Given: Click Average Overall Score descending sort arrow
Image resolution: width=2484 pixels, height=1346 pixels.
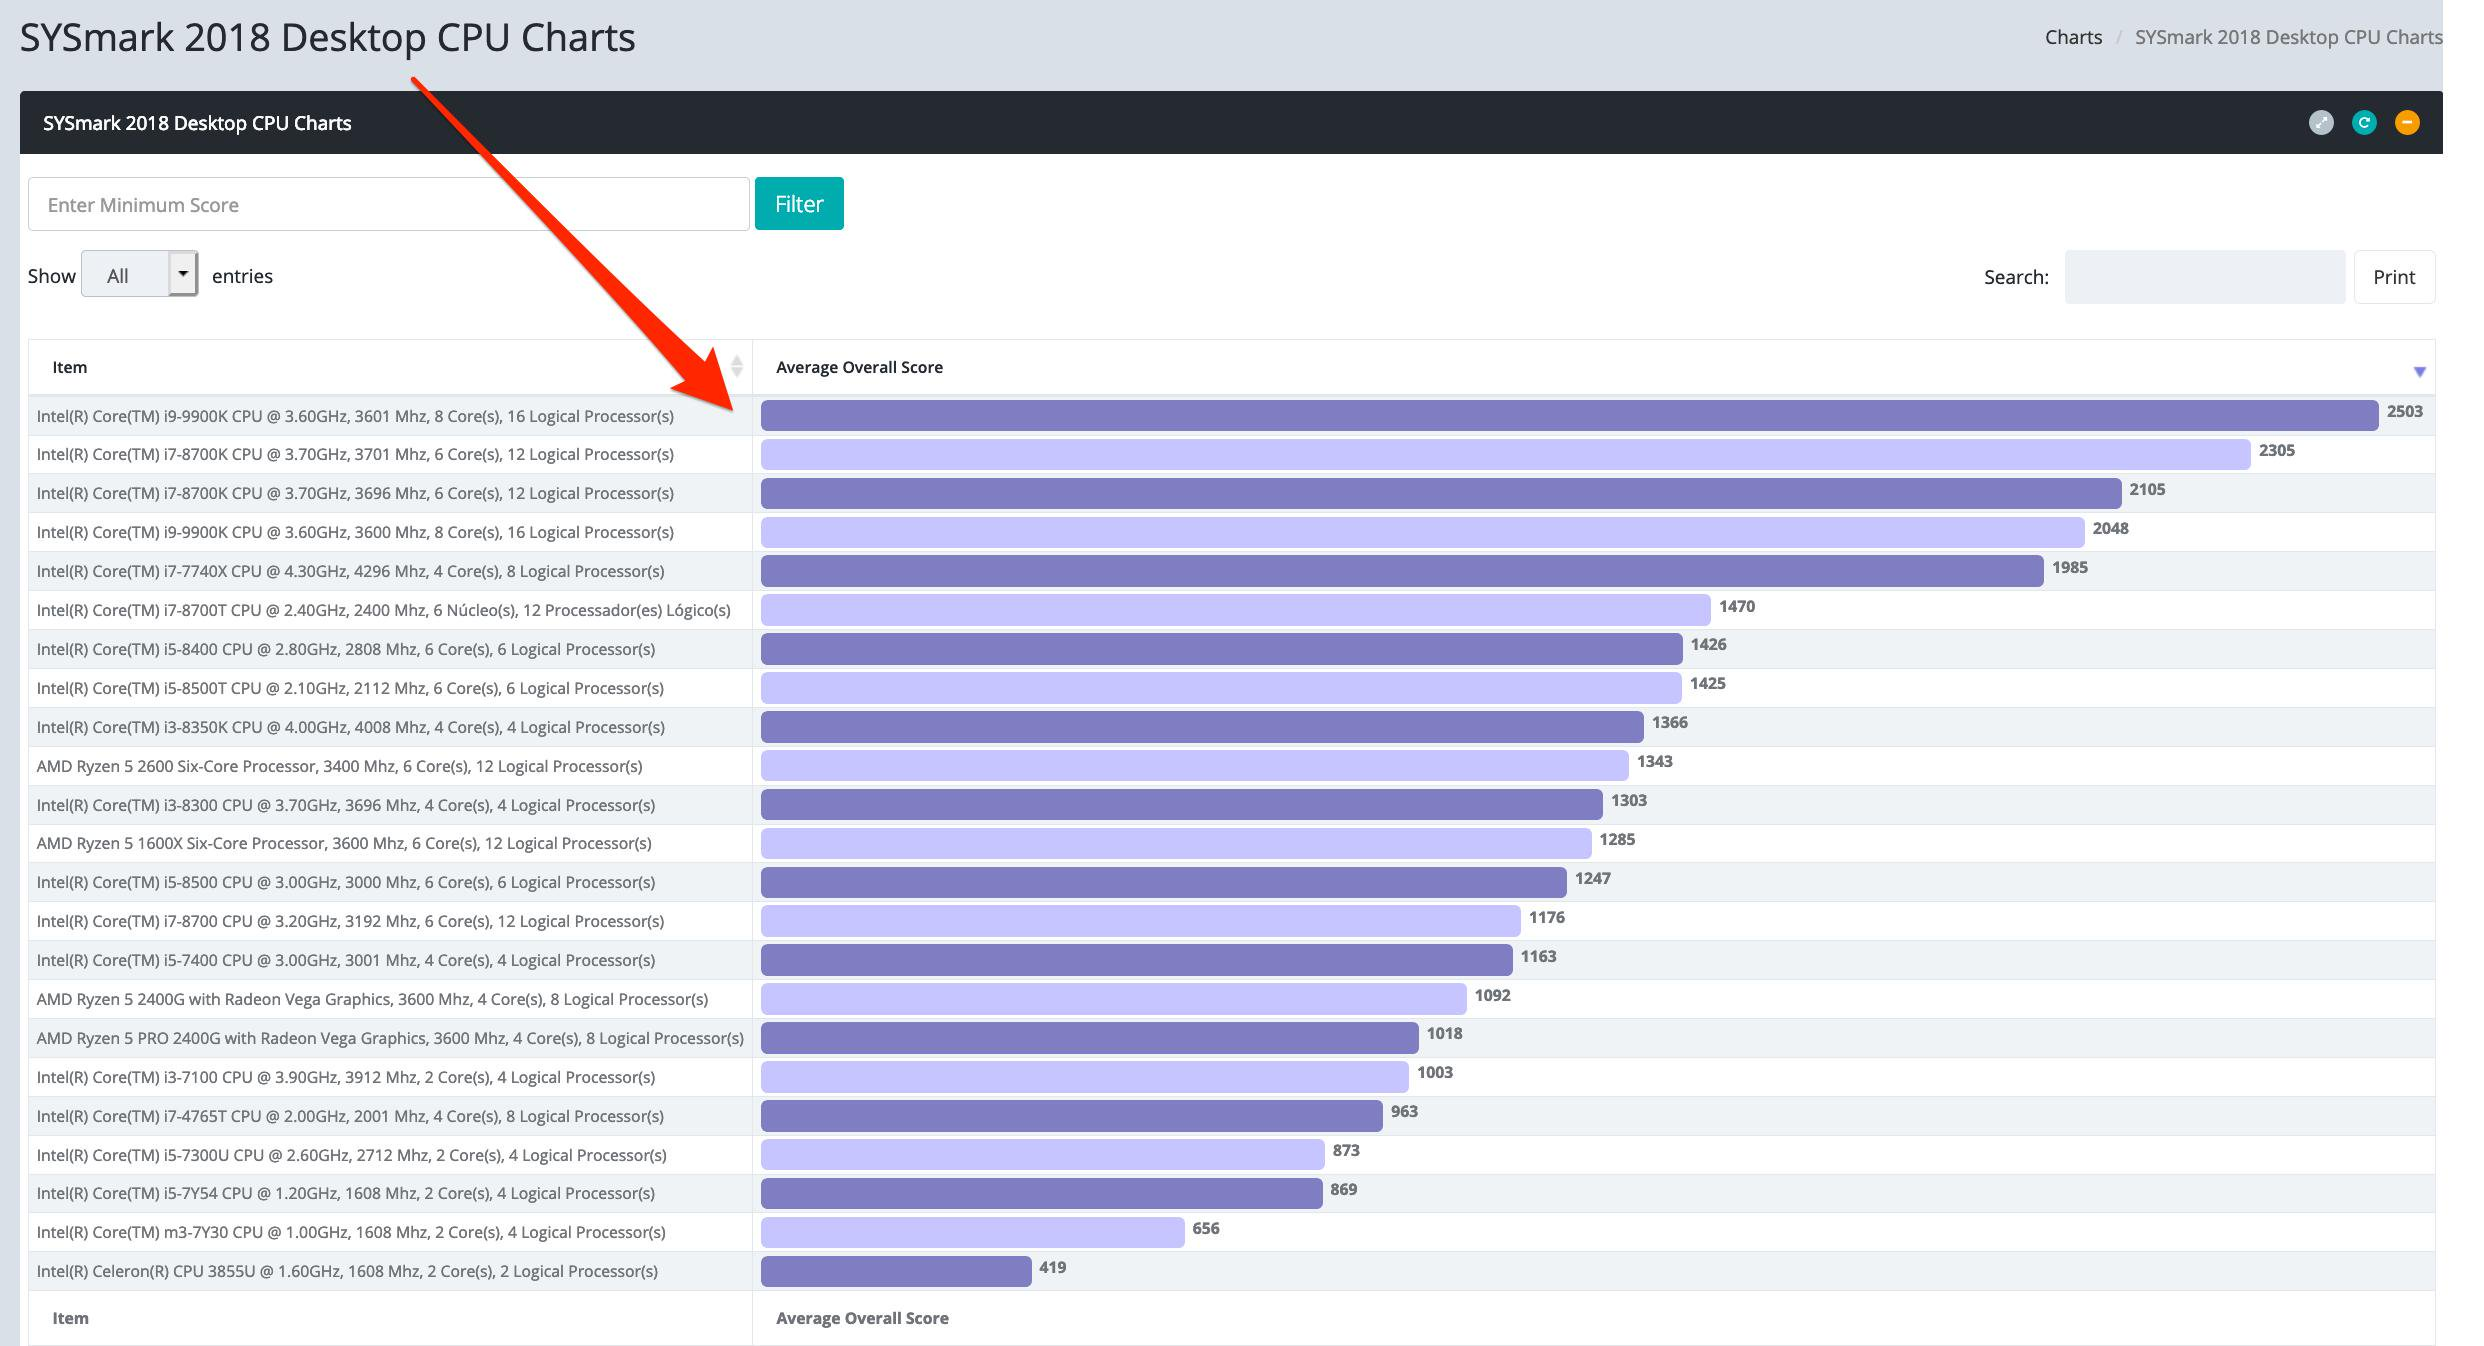Looking at the screenshot, I should tap(2419, 371).
